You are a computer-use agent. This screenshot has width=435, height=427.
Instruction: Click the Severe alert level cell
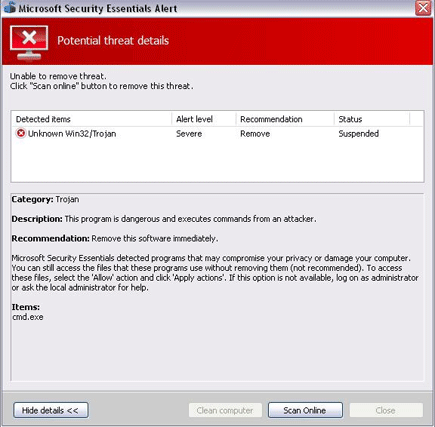click(189, 134)
